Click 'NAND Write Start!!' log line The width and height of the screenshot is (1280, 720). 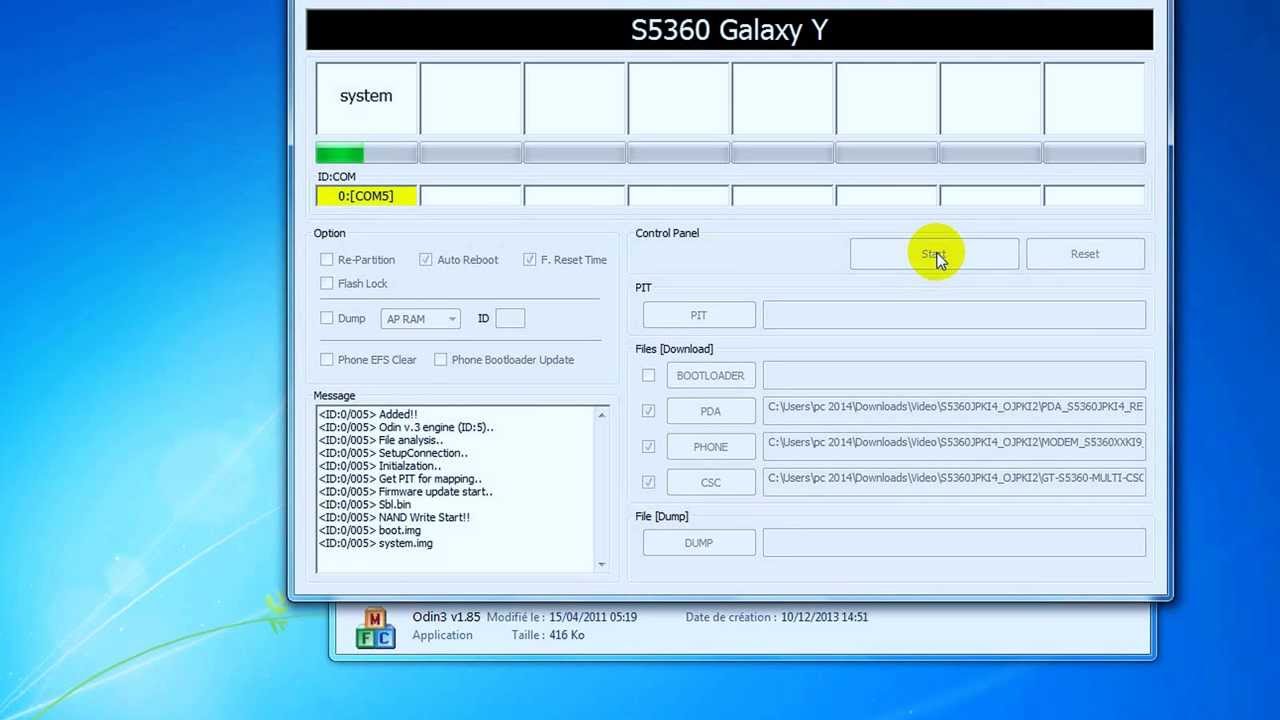(394, 518)
